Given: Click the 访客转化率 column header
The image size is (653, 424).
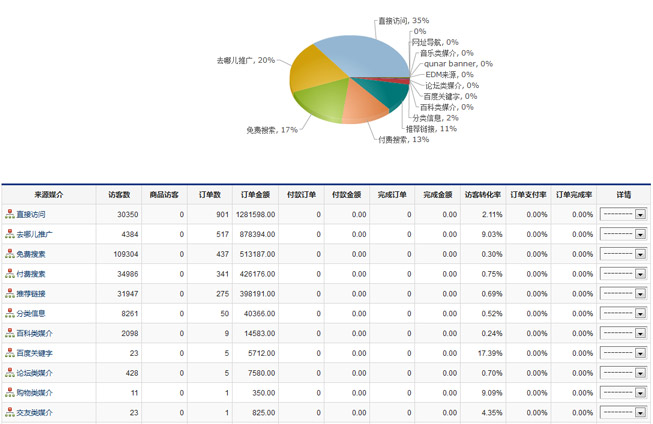Looking at the screenshot, I should coord(483,195).
